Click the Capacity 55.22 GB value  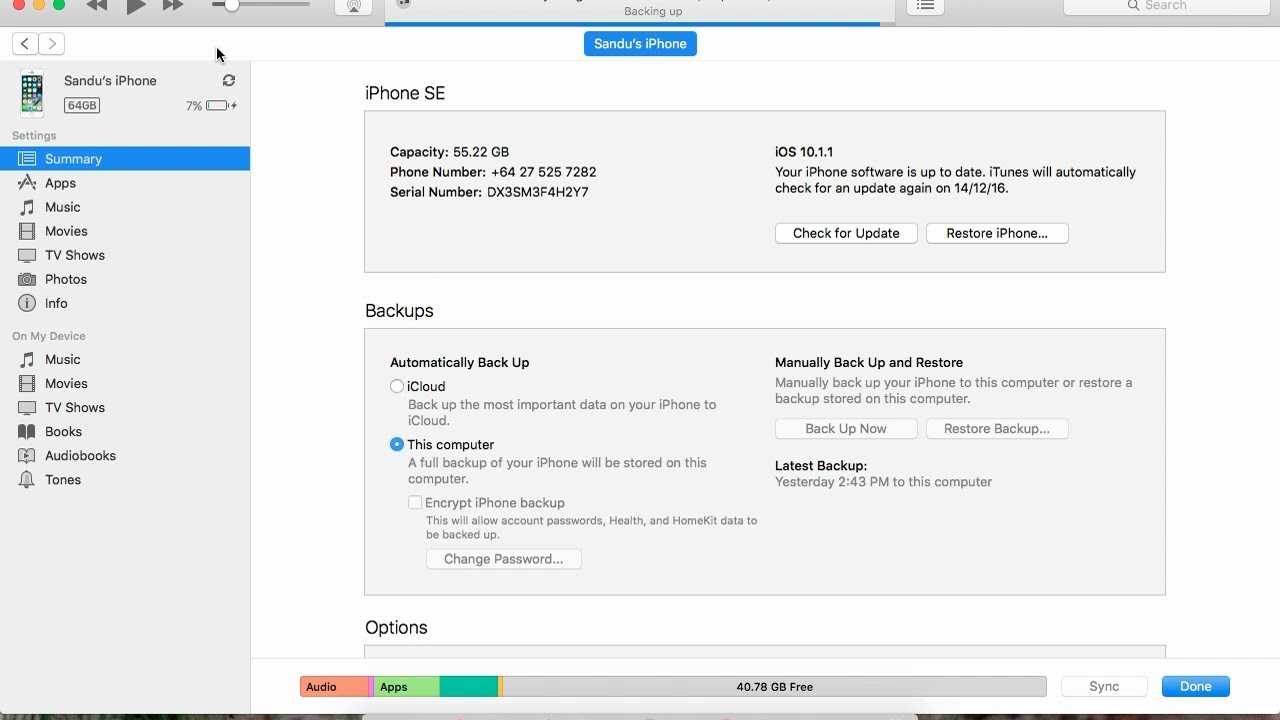pos(481,152)
